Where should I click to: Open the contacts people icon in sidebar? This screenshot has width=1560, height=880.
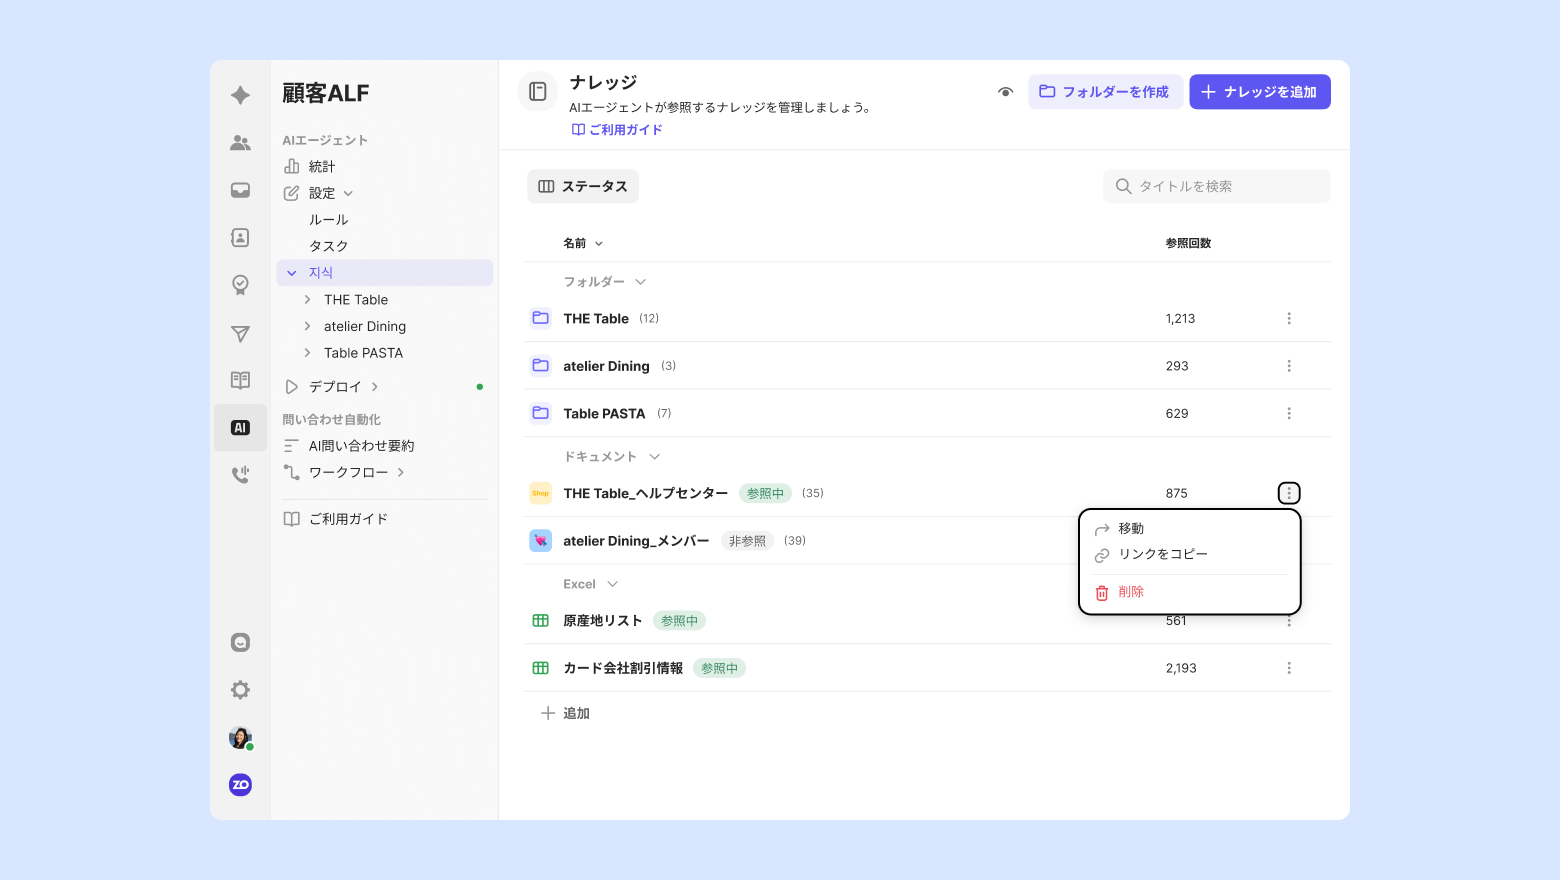pos(240,143)
